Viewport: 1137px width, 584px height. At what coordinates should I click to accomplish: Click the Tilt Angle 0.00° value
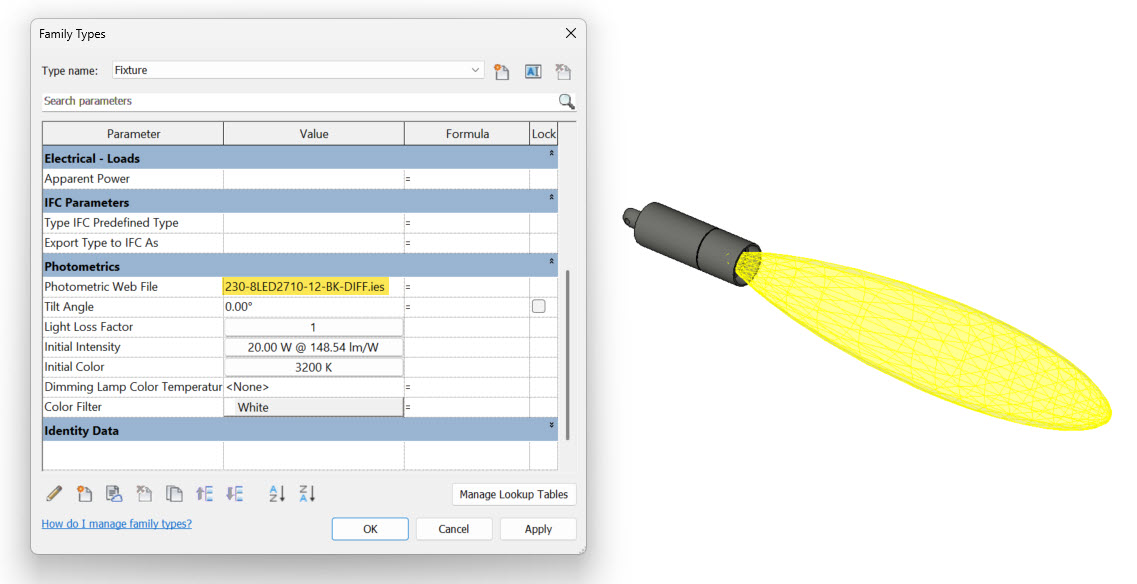tap(313, 307)
